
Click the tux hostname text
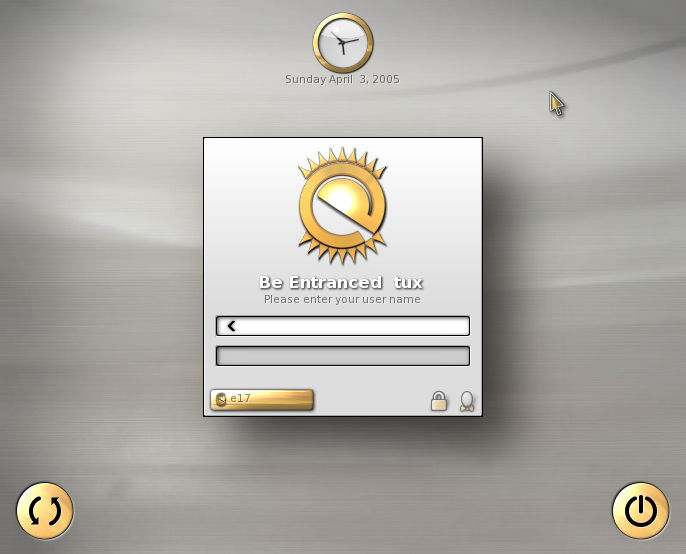point(408,283)
